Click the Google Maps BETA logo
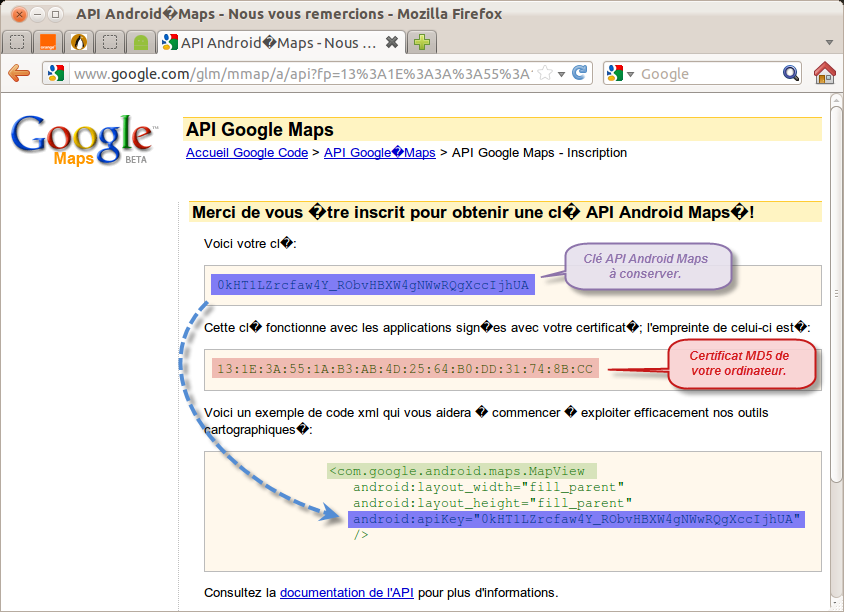844x612 pixels. coord(85,139)
